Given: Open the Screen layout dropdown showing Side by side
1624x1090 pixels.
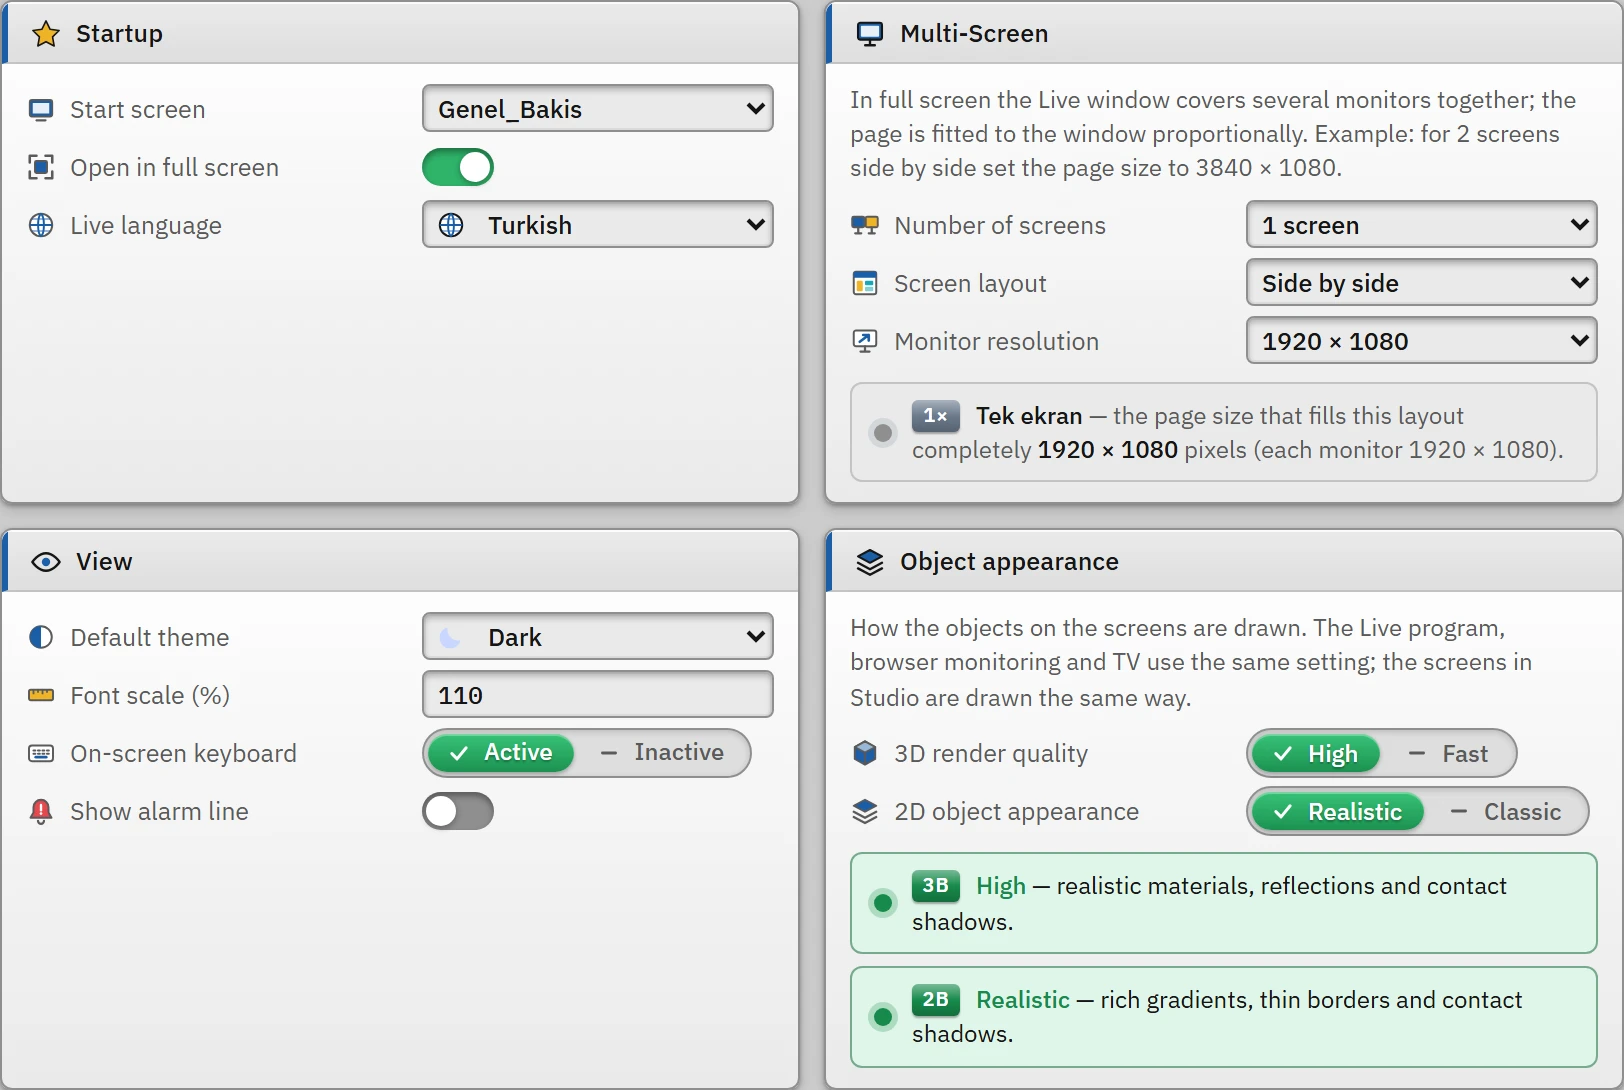Looking at the screenshot, I should (x=1422, y=283).
